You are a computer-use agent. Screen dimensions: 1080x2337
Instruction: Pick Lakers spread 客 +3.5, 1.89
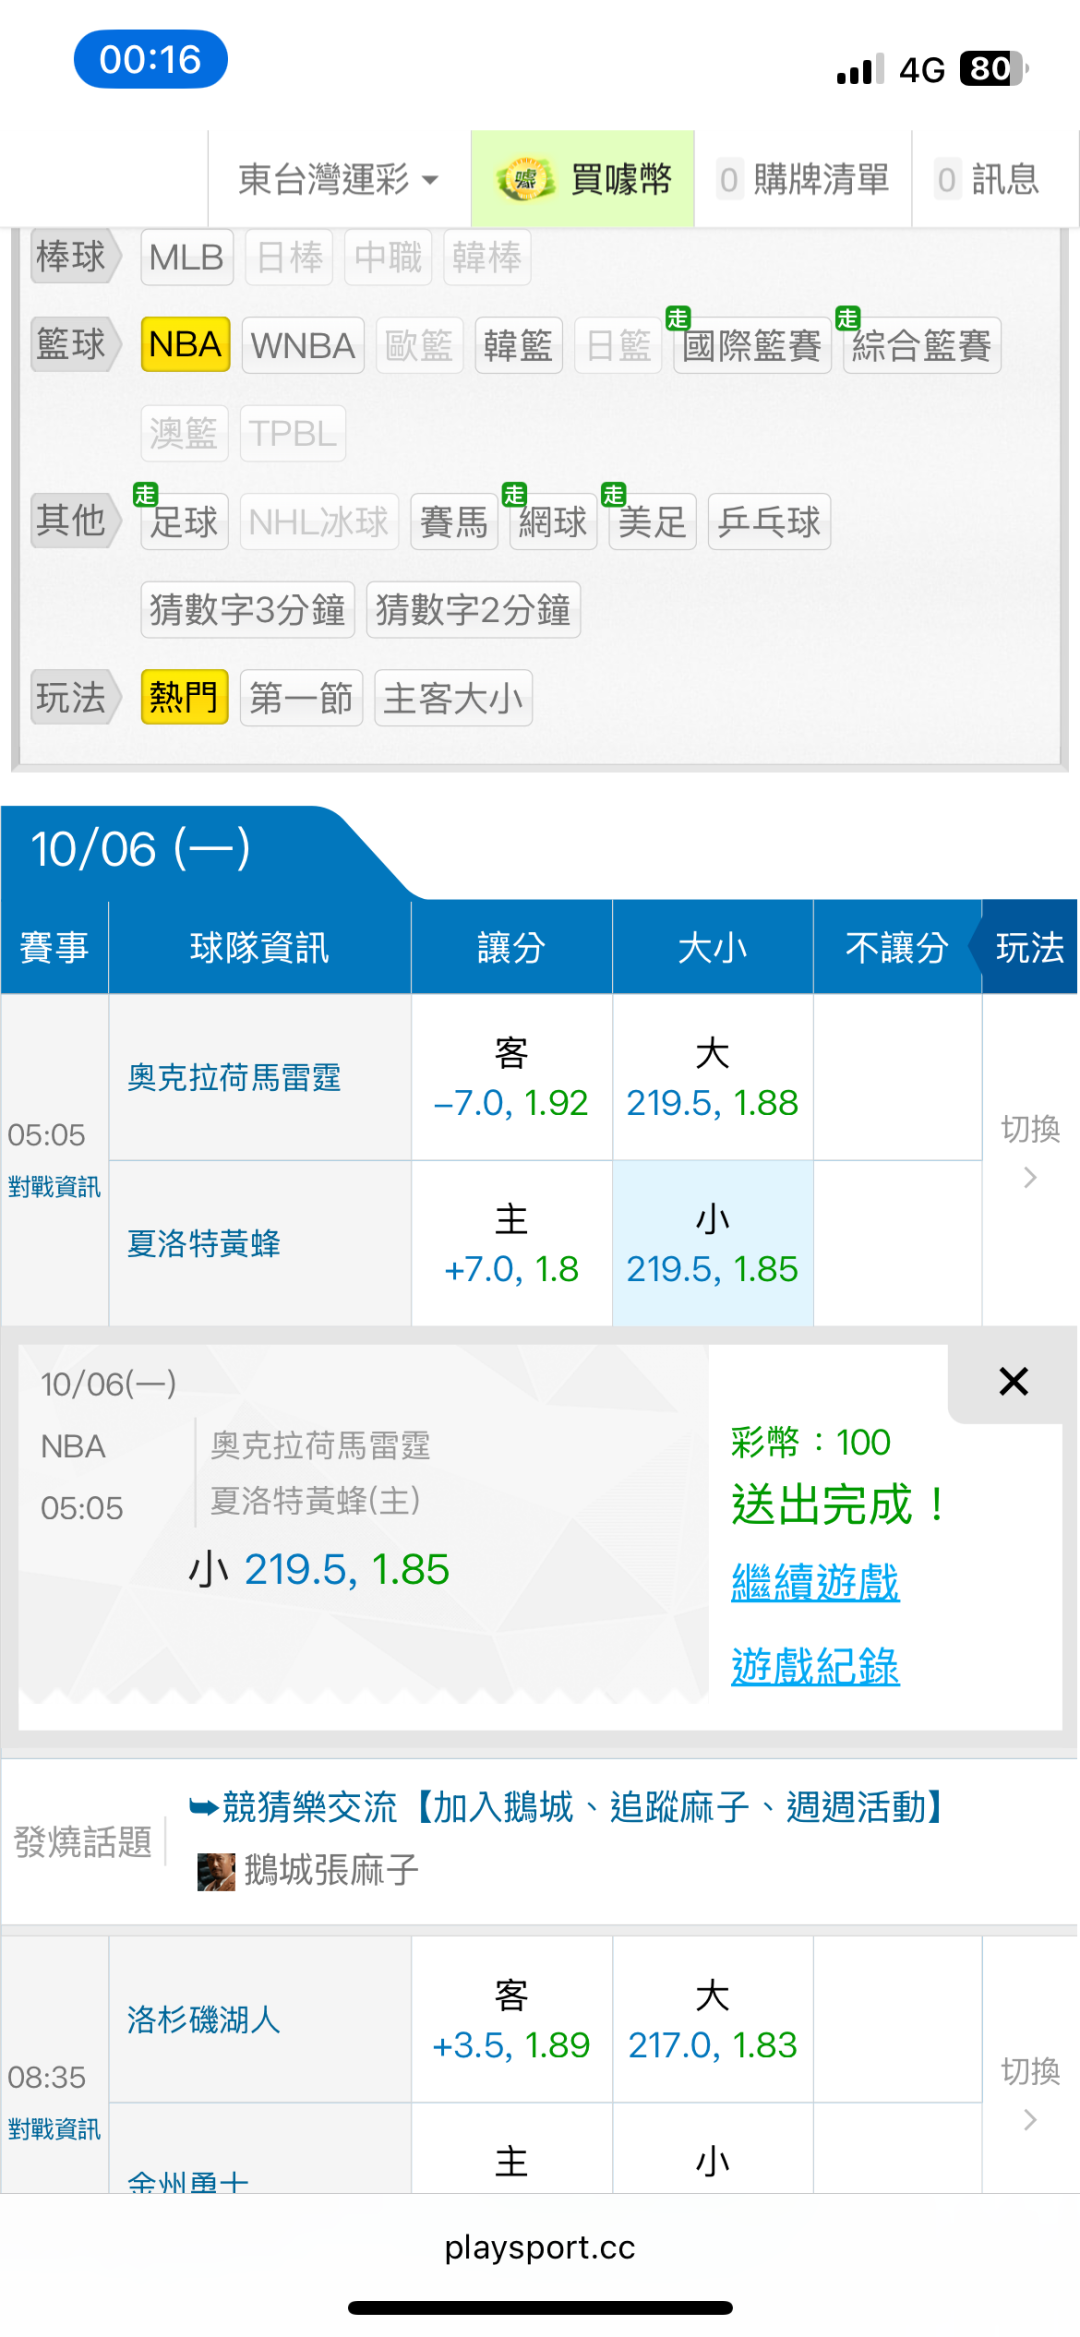[511, 2019]
